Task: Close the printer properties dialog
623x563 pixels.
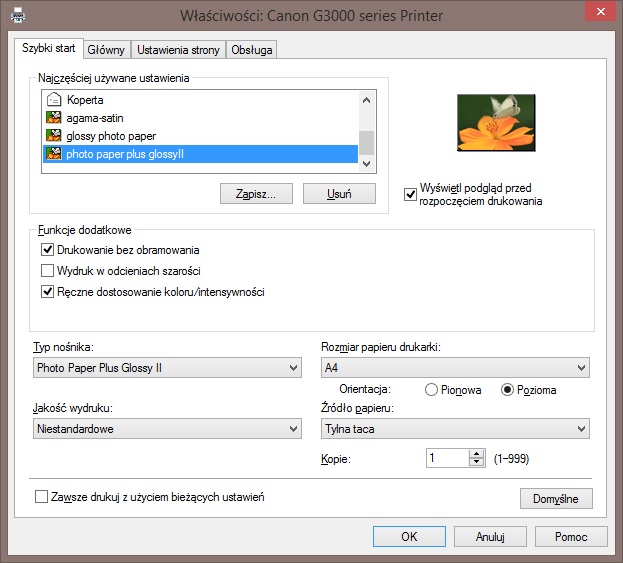Action: [x=601, y=12]
